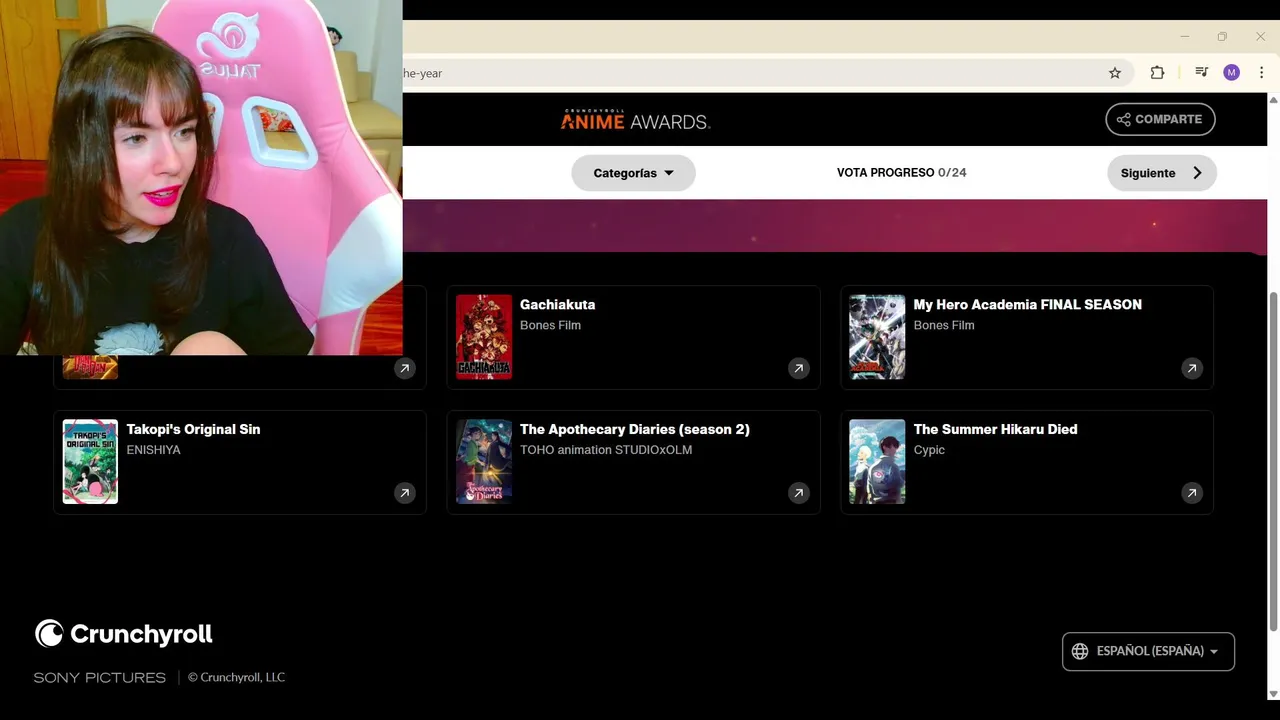Open the Español (España) language selector
This screenshot has height=720, width=1280.
1148,651
